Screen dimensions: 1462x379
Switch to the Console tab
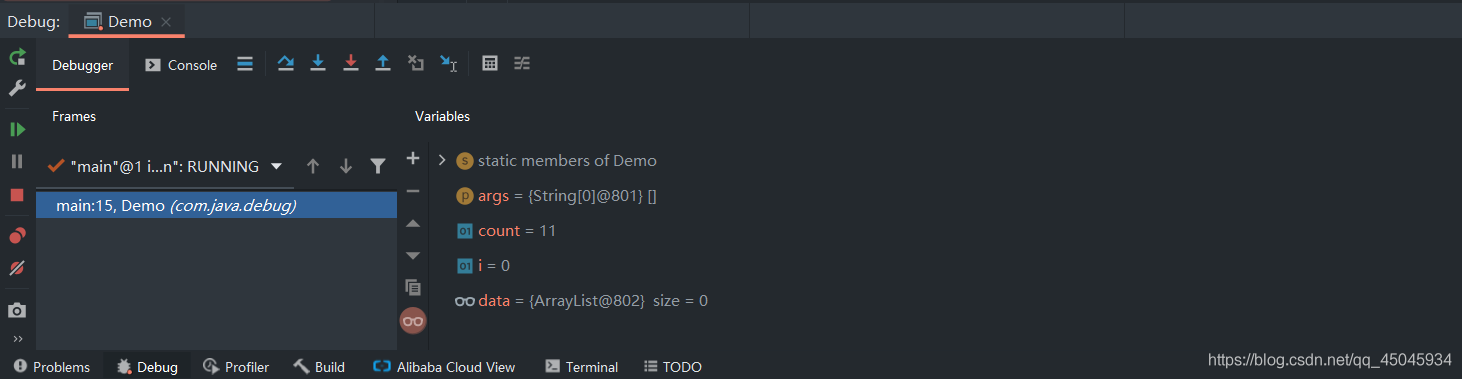point(181,65)
